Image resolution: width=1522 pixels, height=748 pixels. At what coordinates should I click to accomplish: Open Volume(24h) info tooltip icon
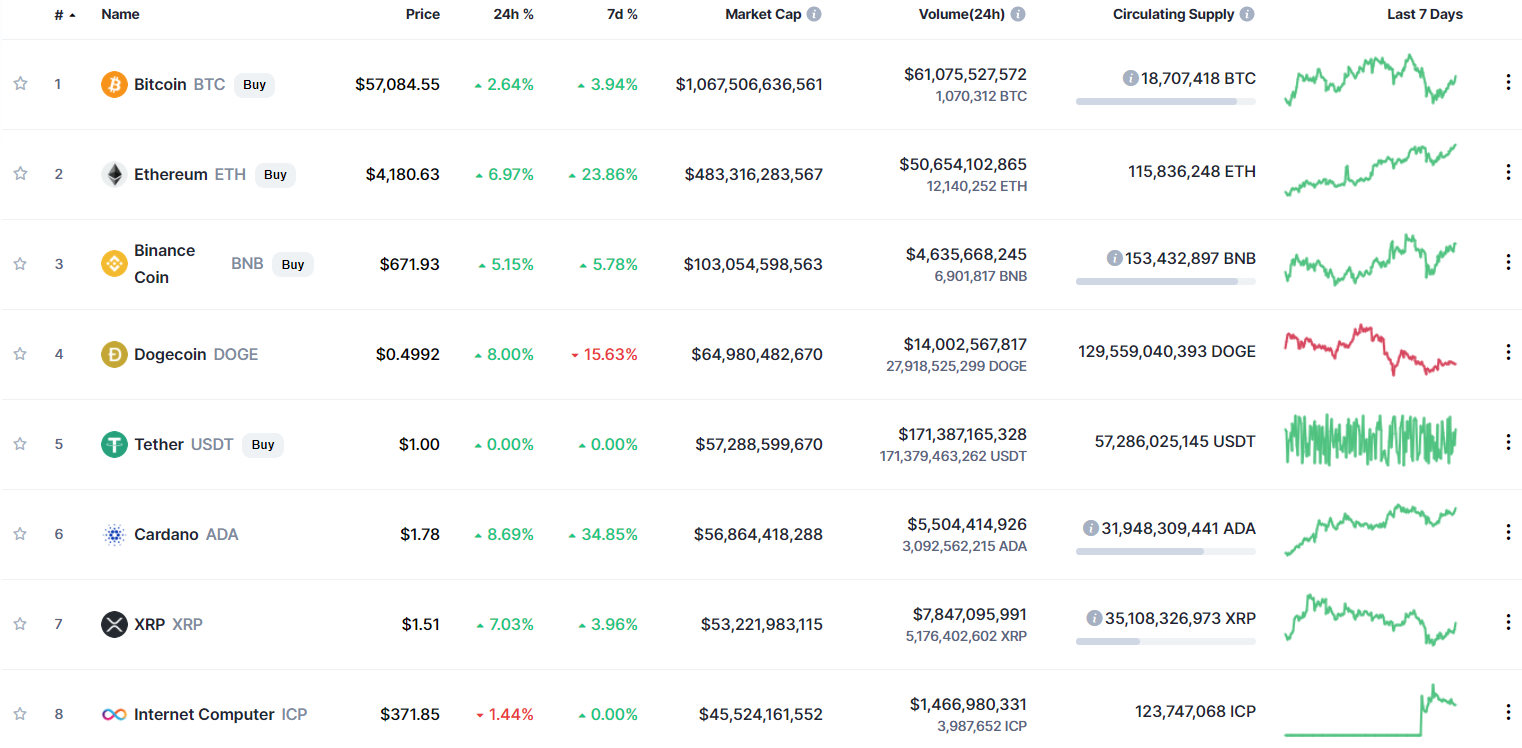coord(1018,14)
